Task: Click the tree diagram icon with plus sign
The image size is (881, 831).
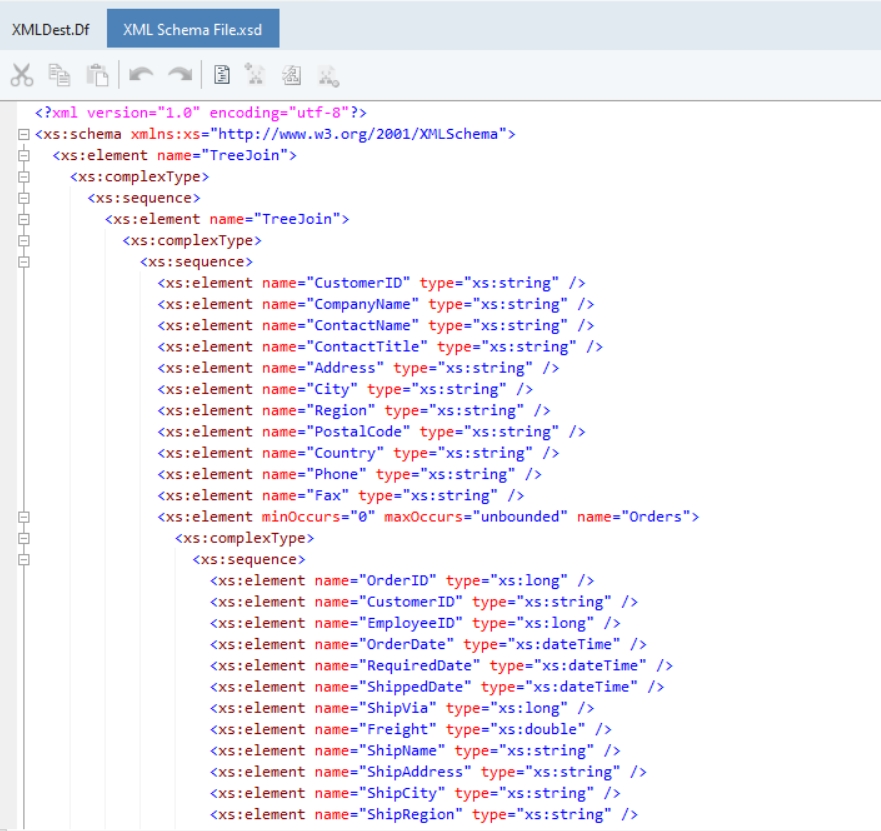Action: click(x=256, y=75)
